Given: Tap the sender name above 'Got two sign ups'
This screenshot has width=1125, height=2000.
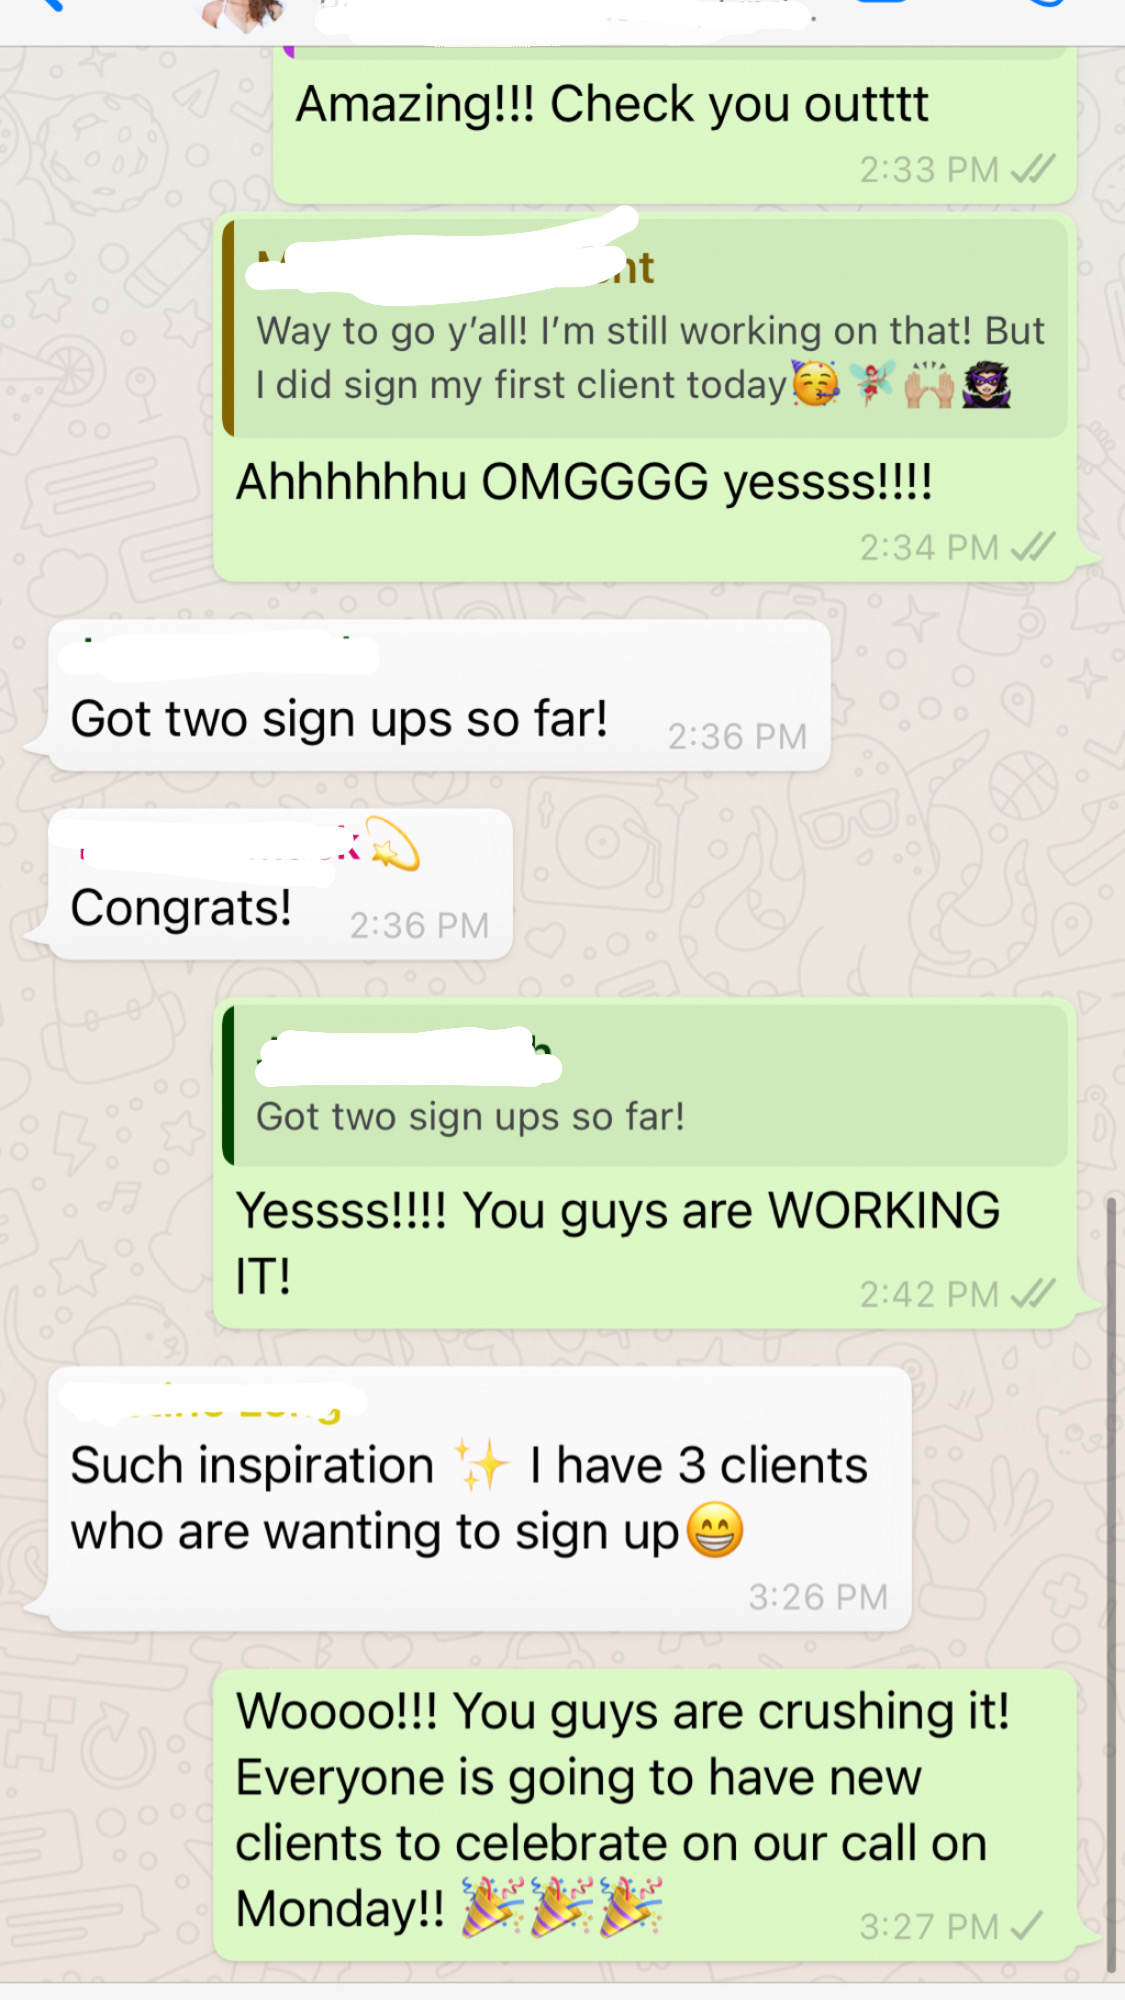Looking at the screenshot, I should 218,655.
